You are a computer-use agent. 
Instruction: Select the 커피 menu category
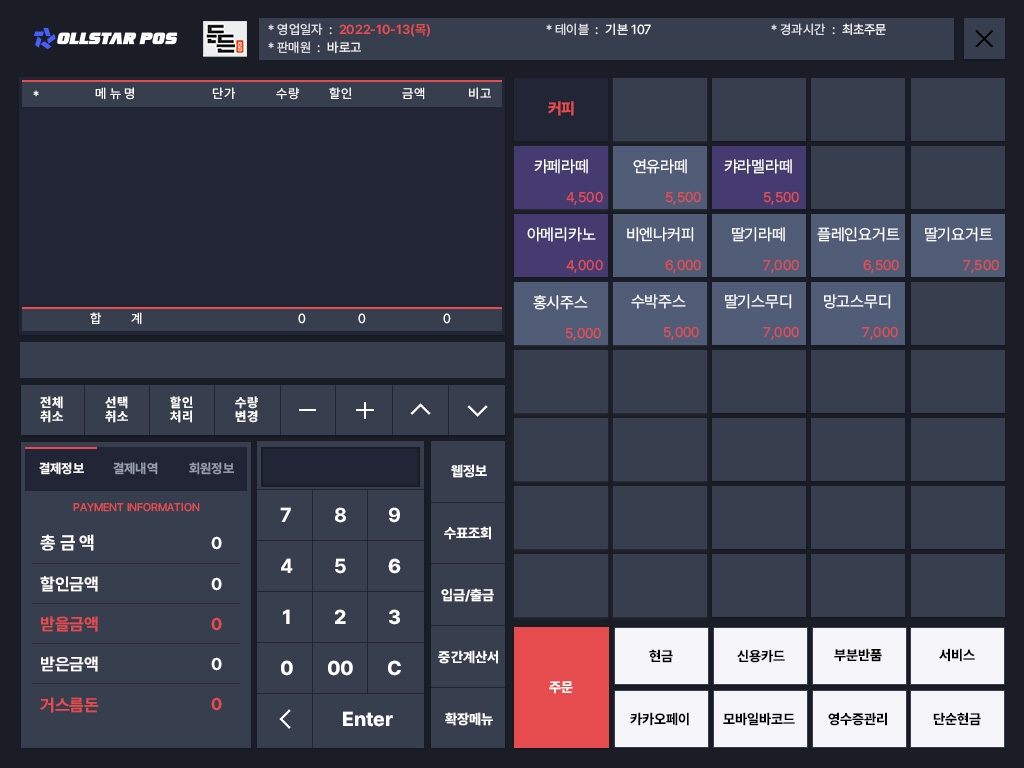pos(561,109)
